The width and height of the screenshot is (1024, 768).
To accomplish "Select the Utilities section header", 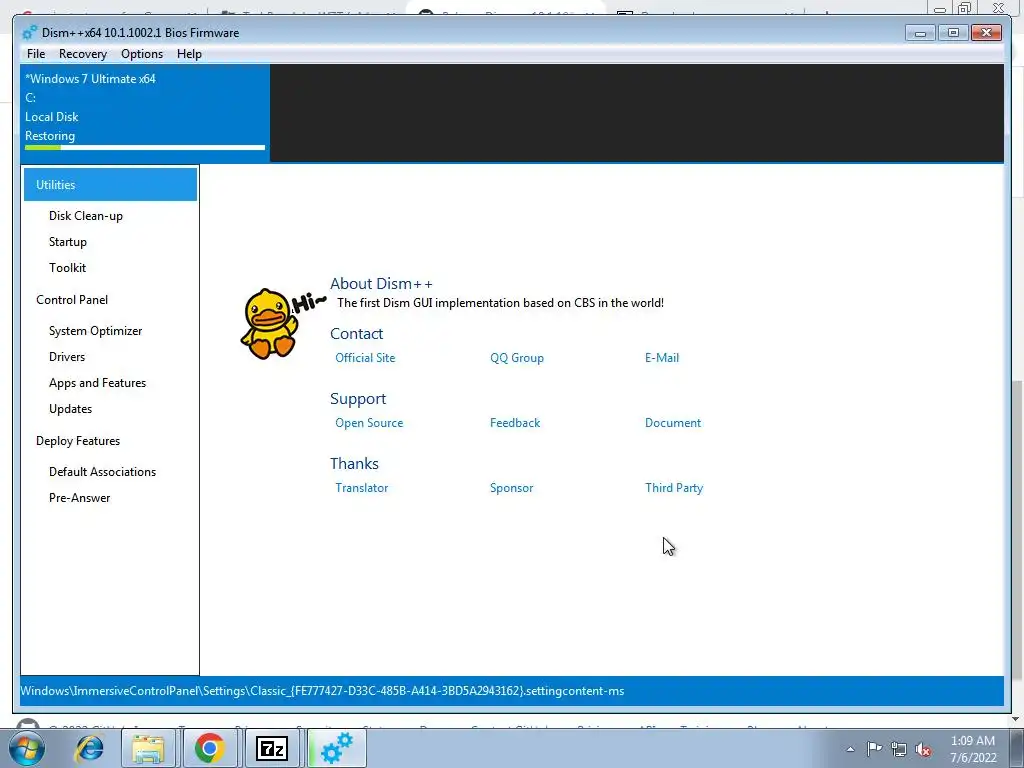I will tap(110, 185).
